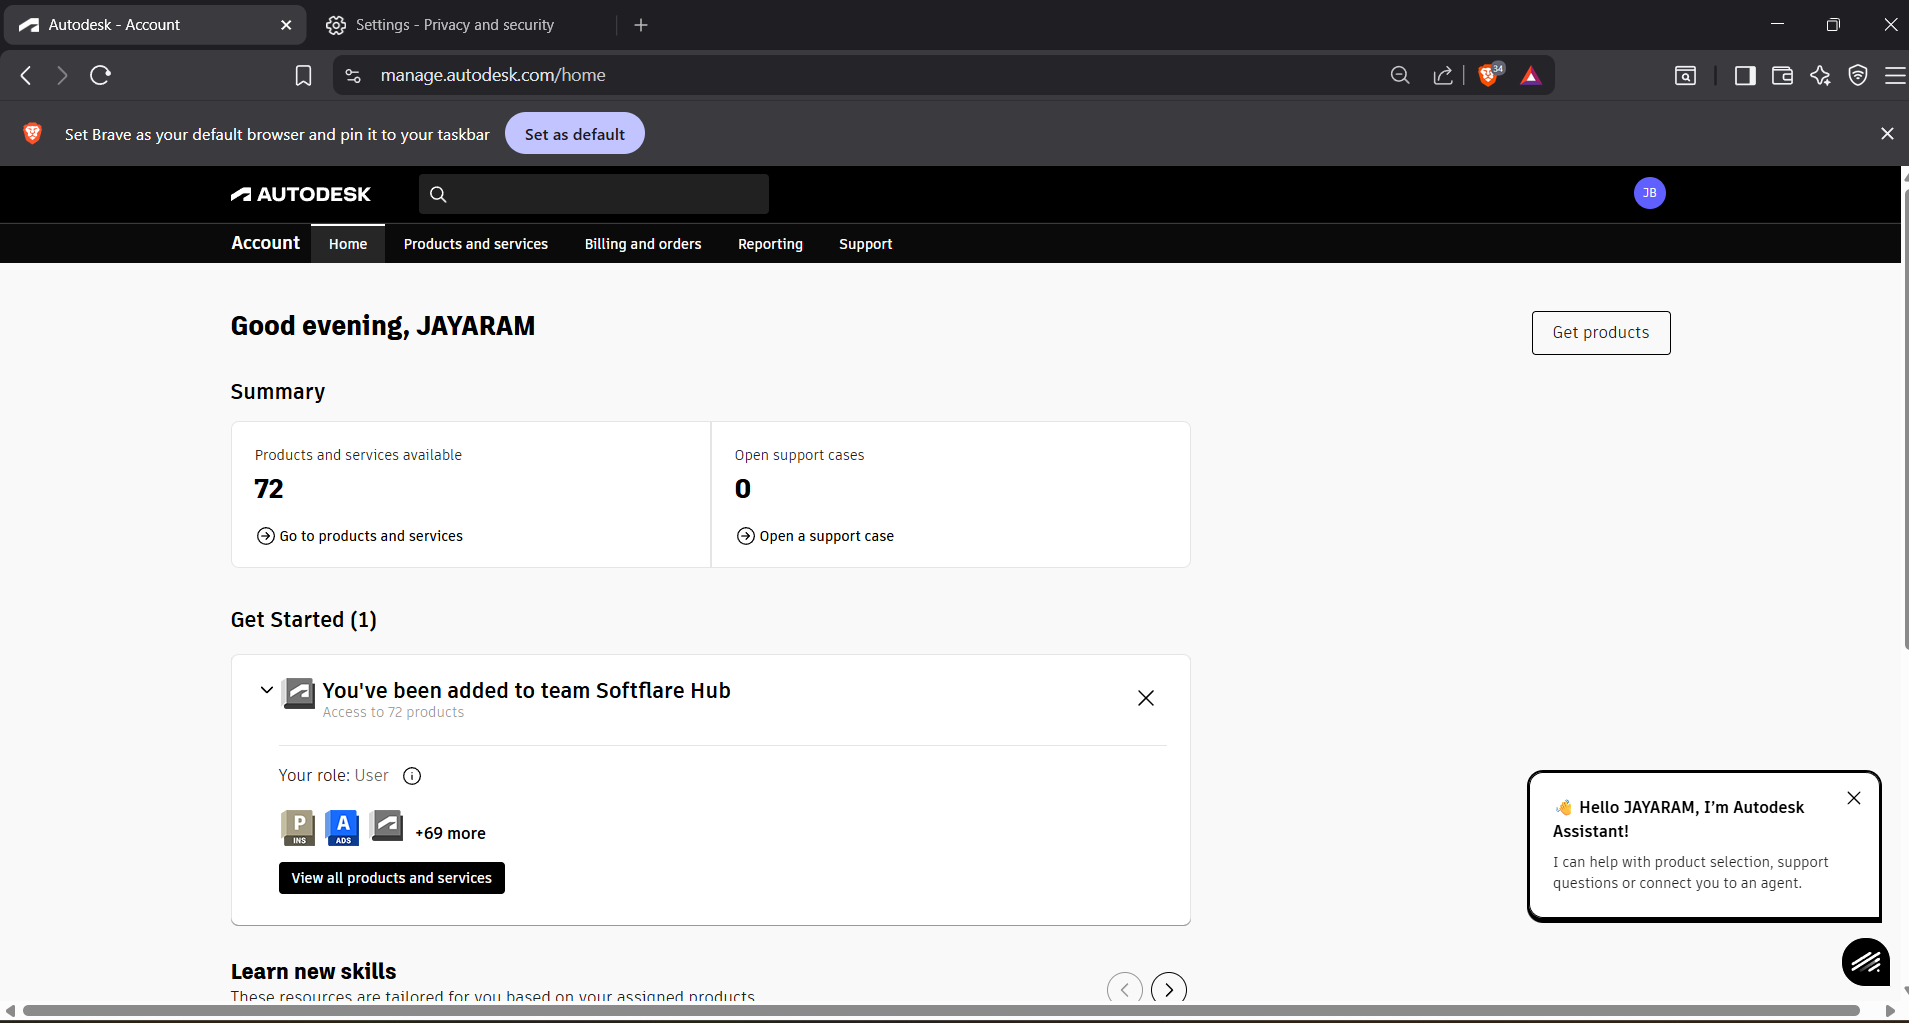Click the Autodesk product icon before +69 more
This screenshot has width=1909, height=1023.
tap(386, 826)
